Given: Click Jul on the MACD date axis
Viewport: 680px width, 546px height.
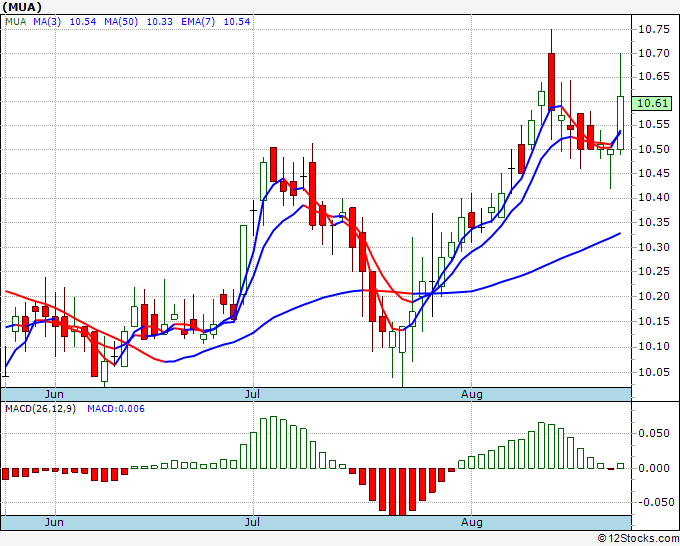Looking at the screenshot, I should (x=252, y=522).
